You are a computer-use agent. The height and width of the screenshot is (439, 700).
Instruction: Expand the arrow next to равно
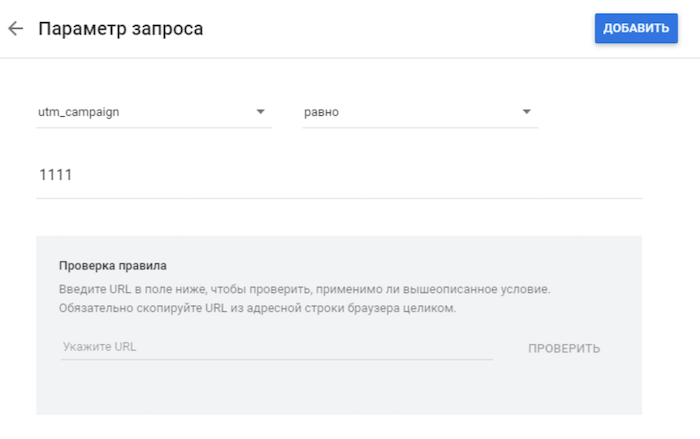tap(527, 112)
